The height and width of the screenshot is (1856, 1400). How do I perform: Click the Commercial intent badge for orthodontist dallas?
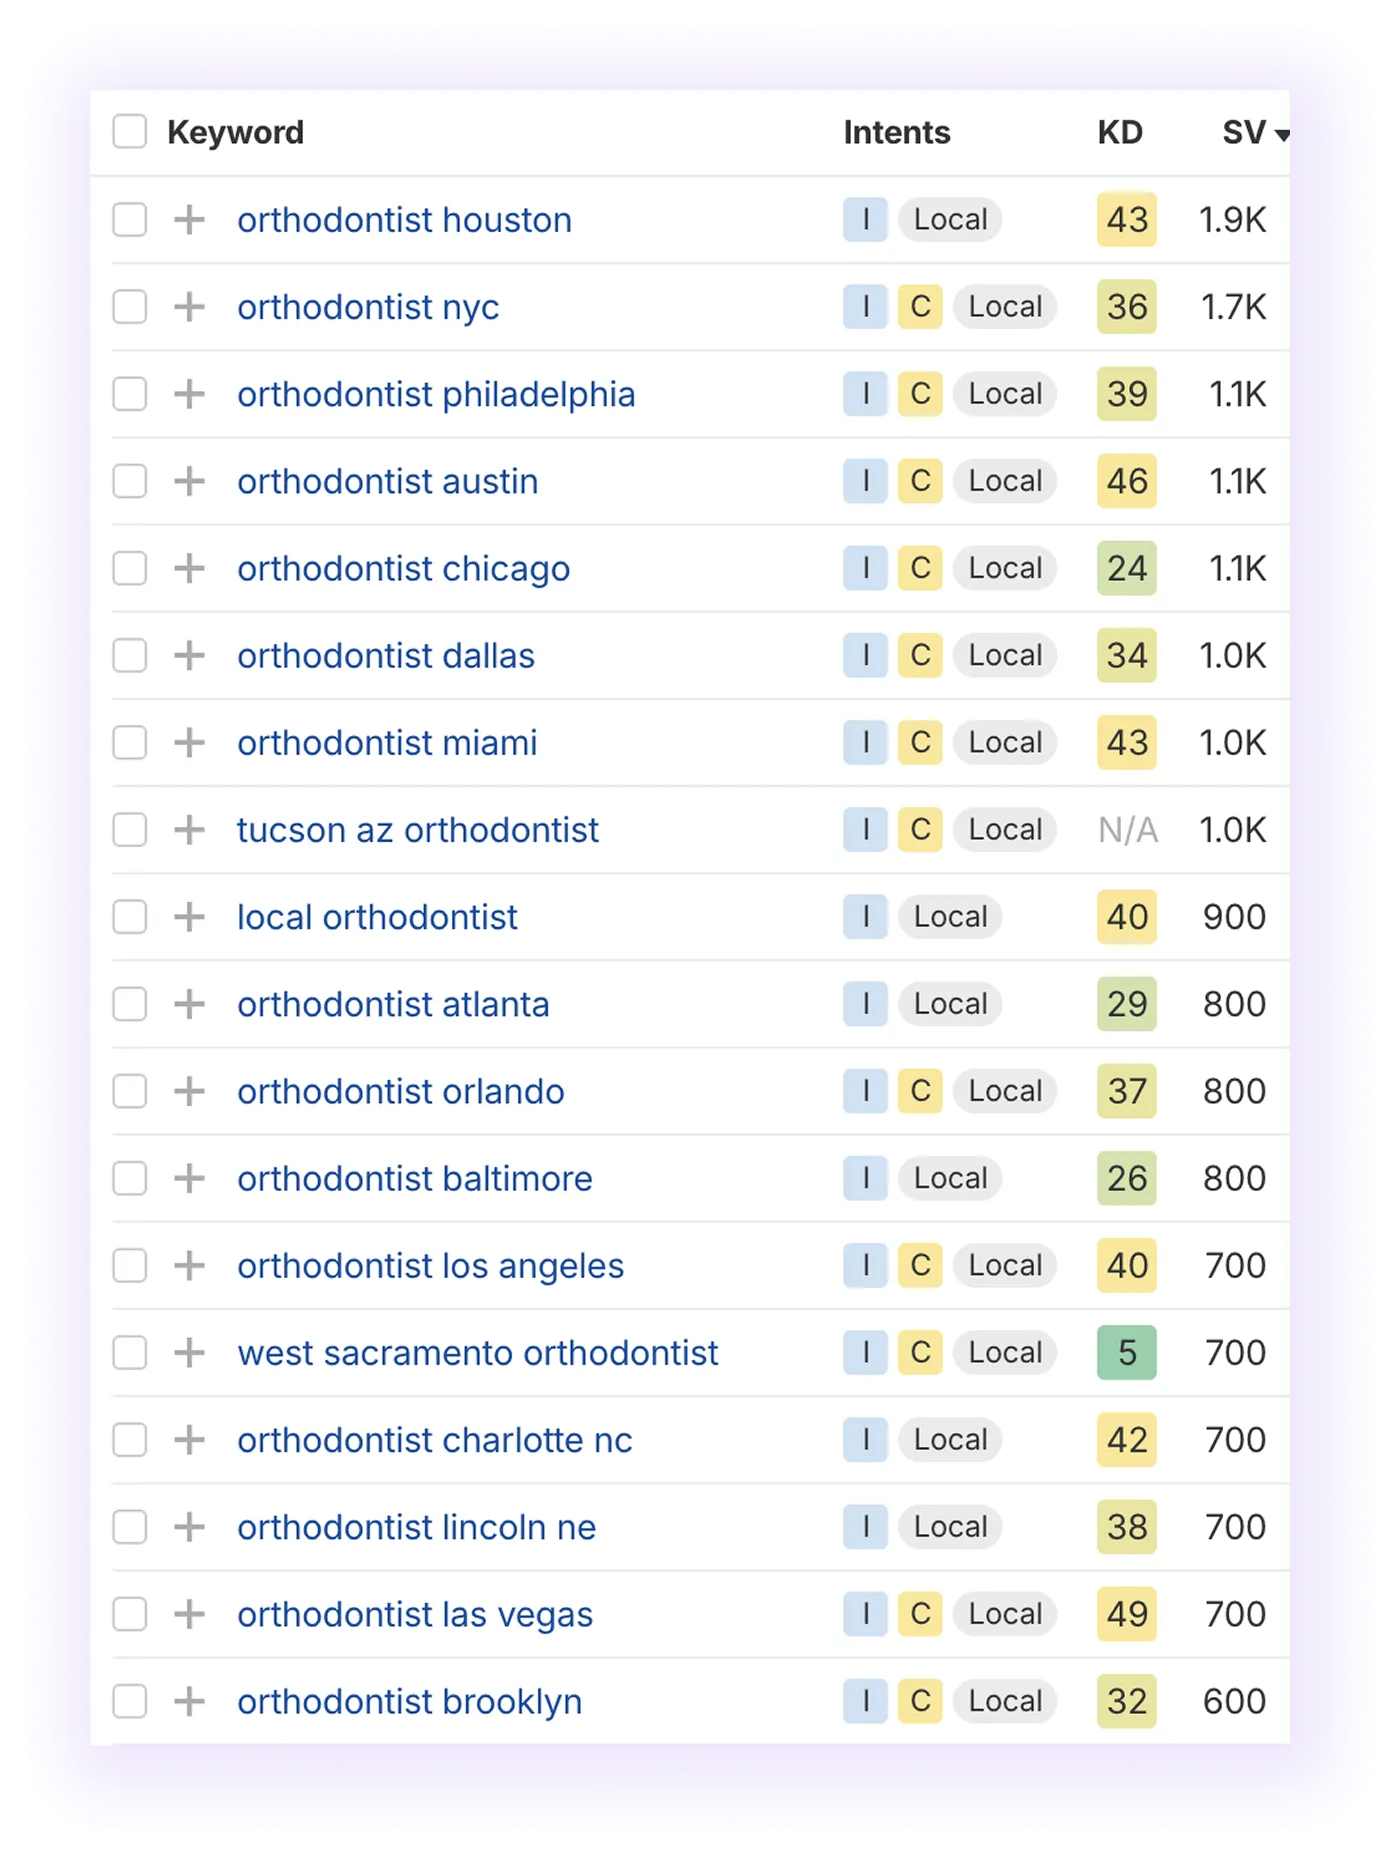920,655
